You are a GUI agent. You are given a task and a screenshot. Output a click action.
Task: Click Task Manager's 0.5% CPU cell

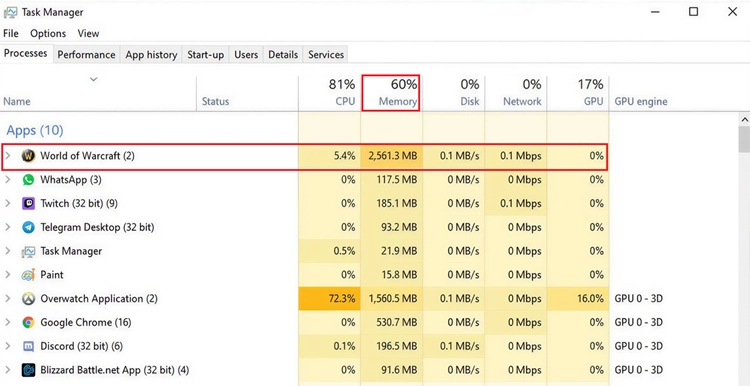point(330,251)
